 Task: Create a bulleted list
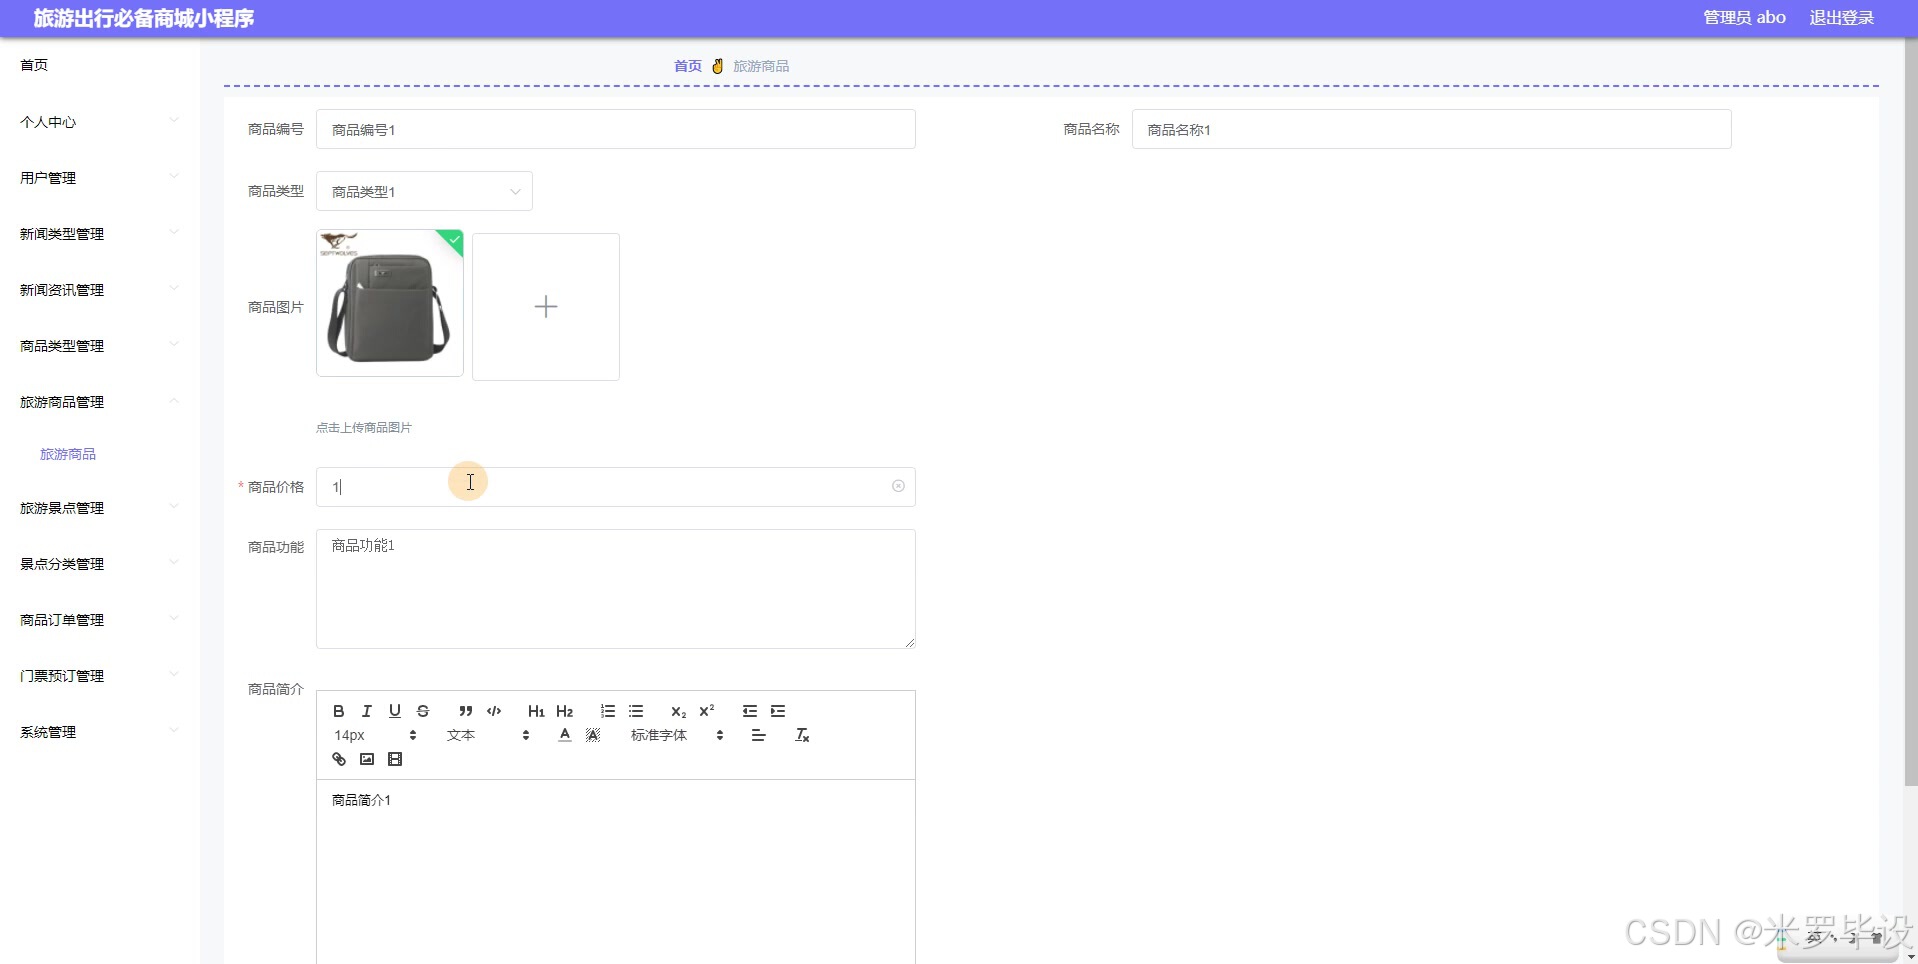635,711
